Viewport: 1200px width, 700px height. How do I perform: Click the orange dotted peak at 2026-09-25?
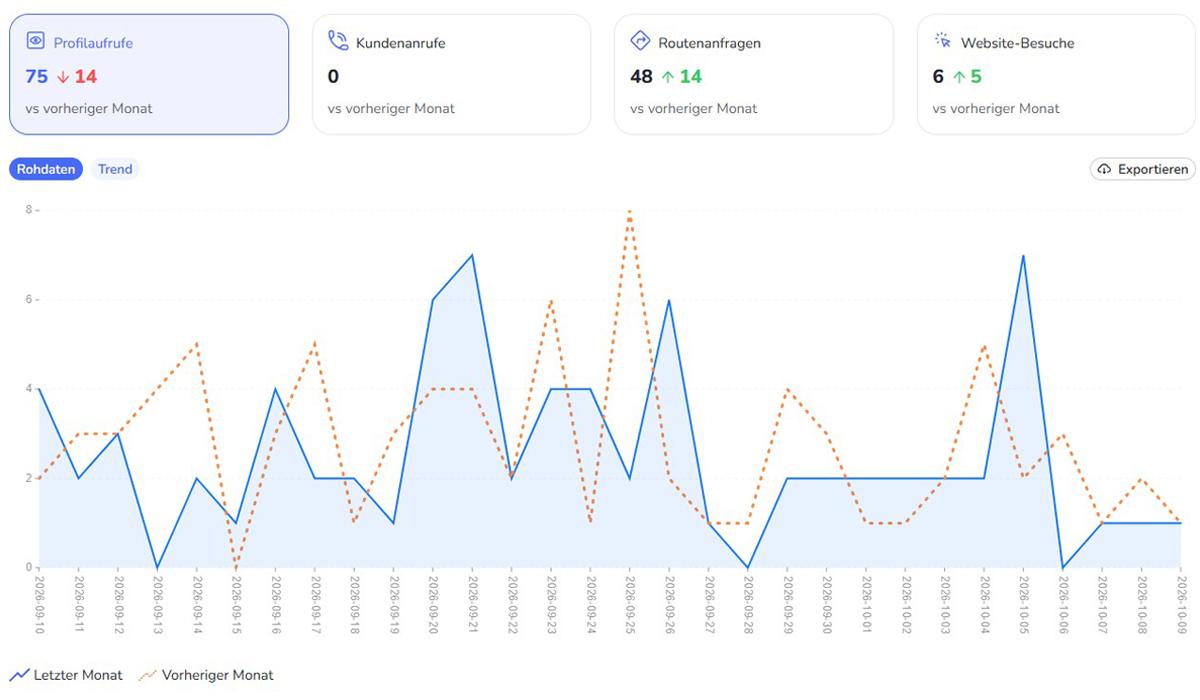click(x=629, y=211)
